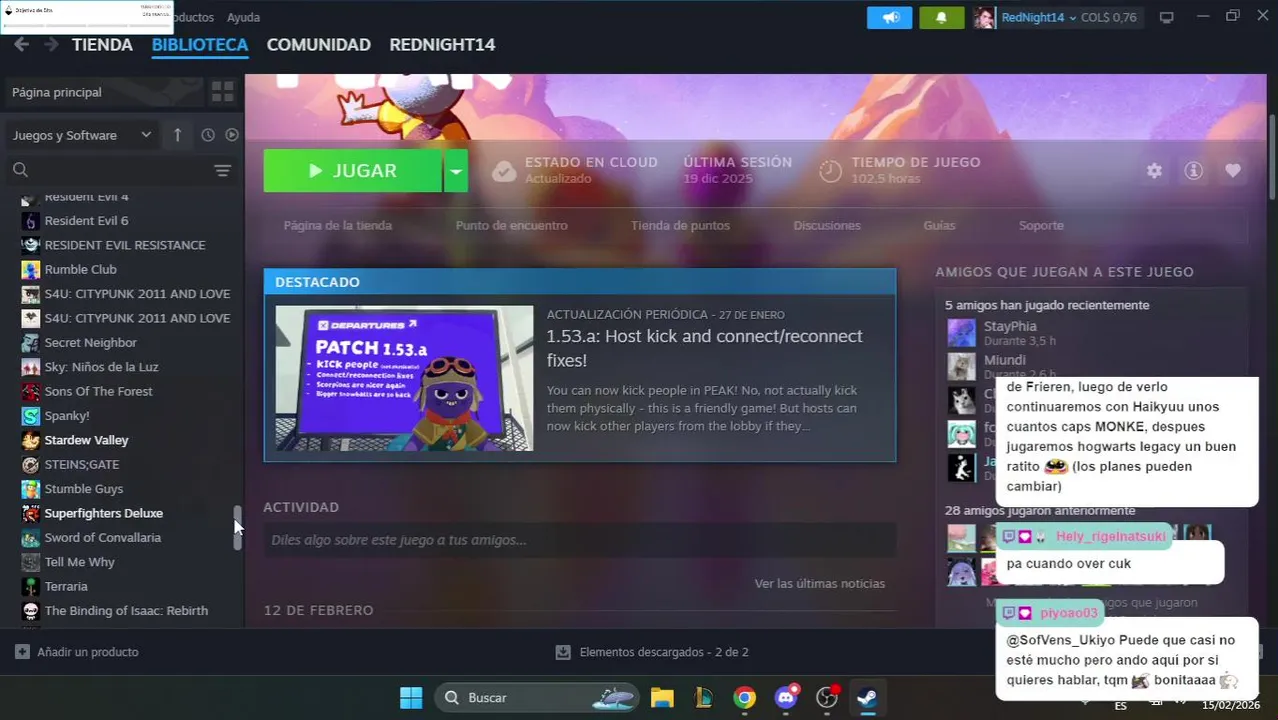The image size is (1278, 720).
Task: Click the cloud status icon
Action: (504, 171)
